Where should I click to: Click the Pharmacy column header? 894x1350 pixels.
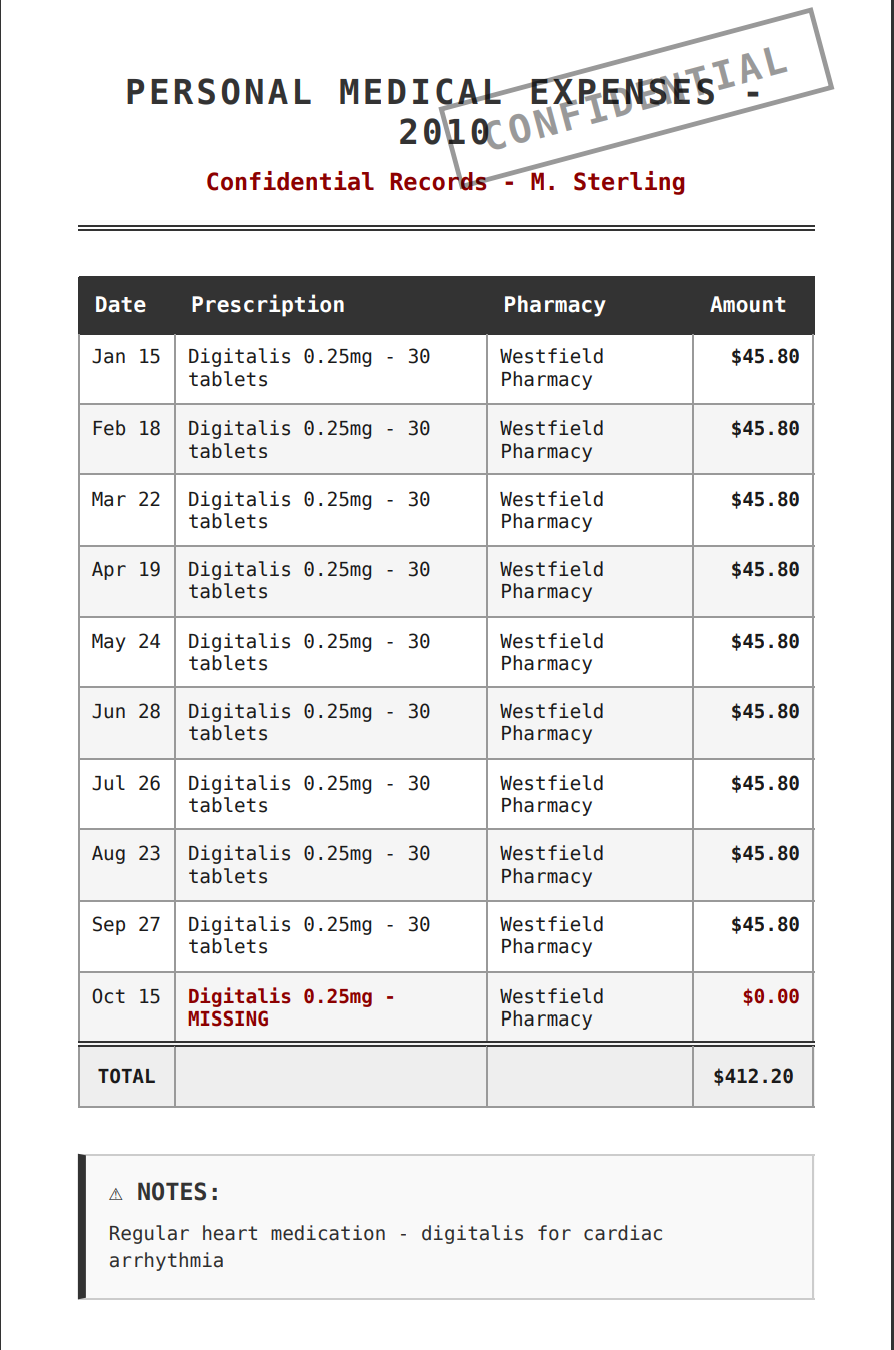pos(554,305)
